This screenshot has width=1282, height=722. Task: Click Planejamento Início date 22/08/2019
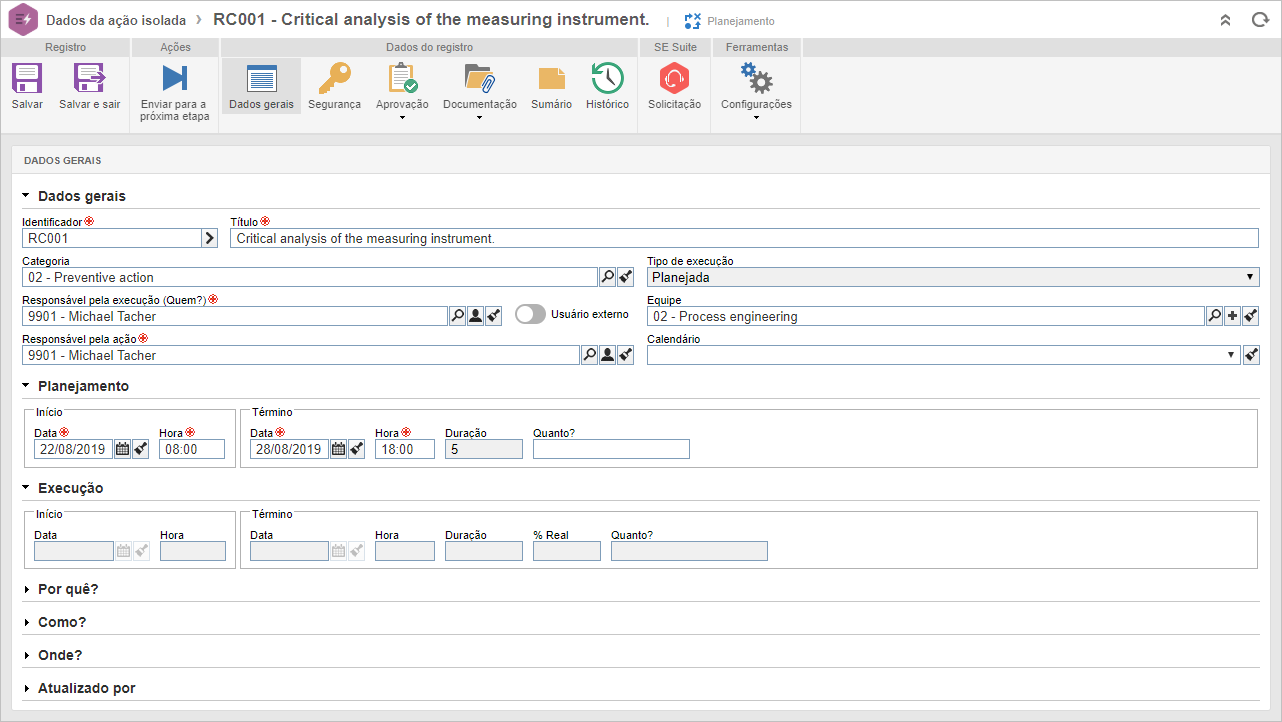point(74,449)
